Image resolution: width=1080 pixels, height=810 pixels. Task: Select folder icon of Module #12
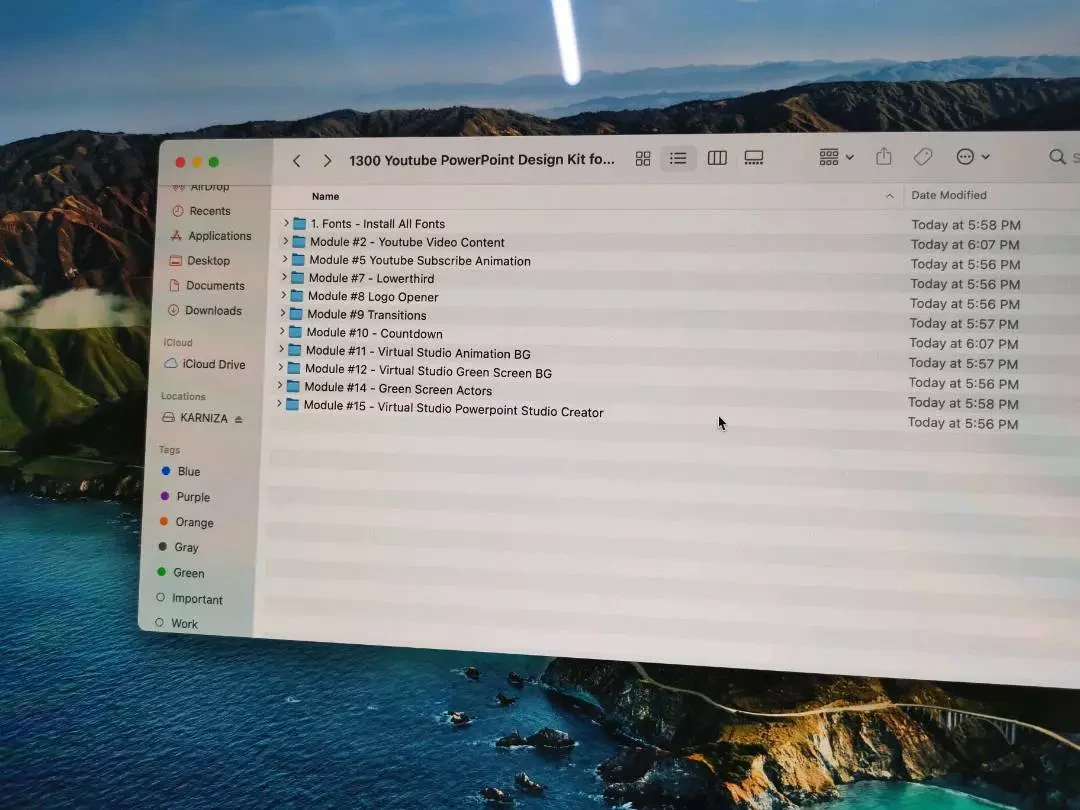pyautogui.click(x=294, y=368)
